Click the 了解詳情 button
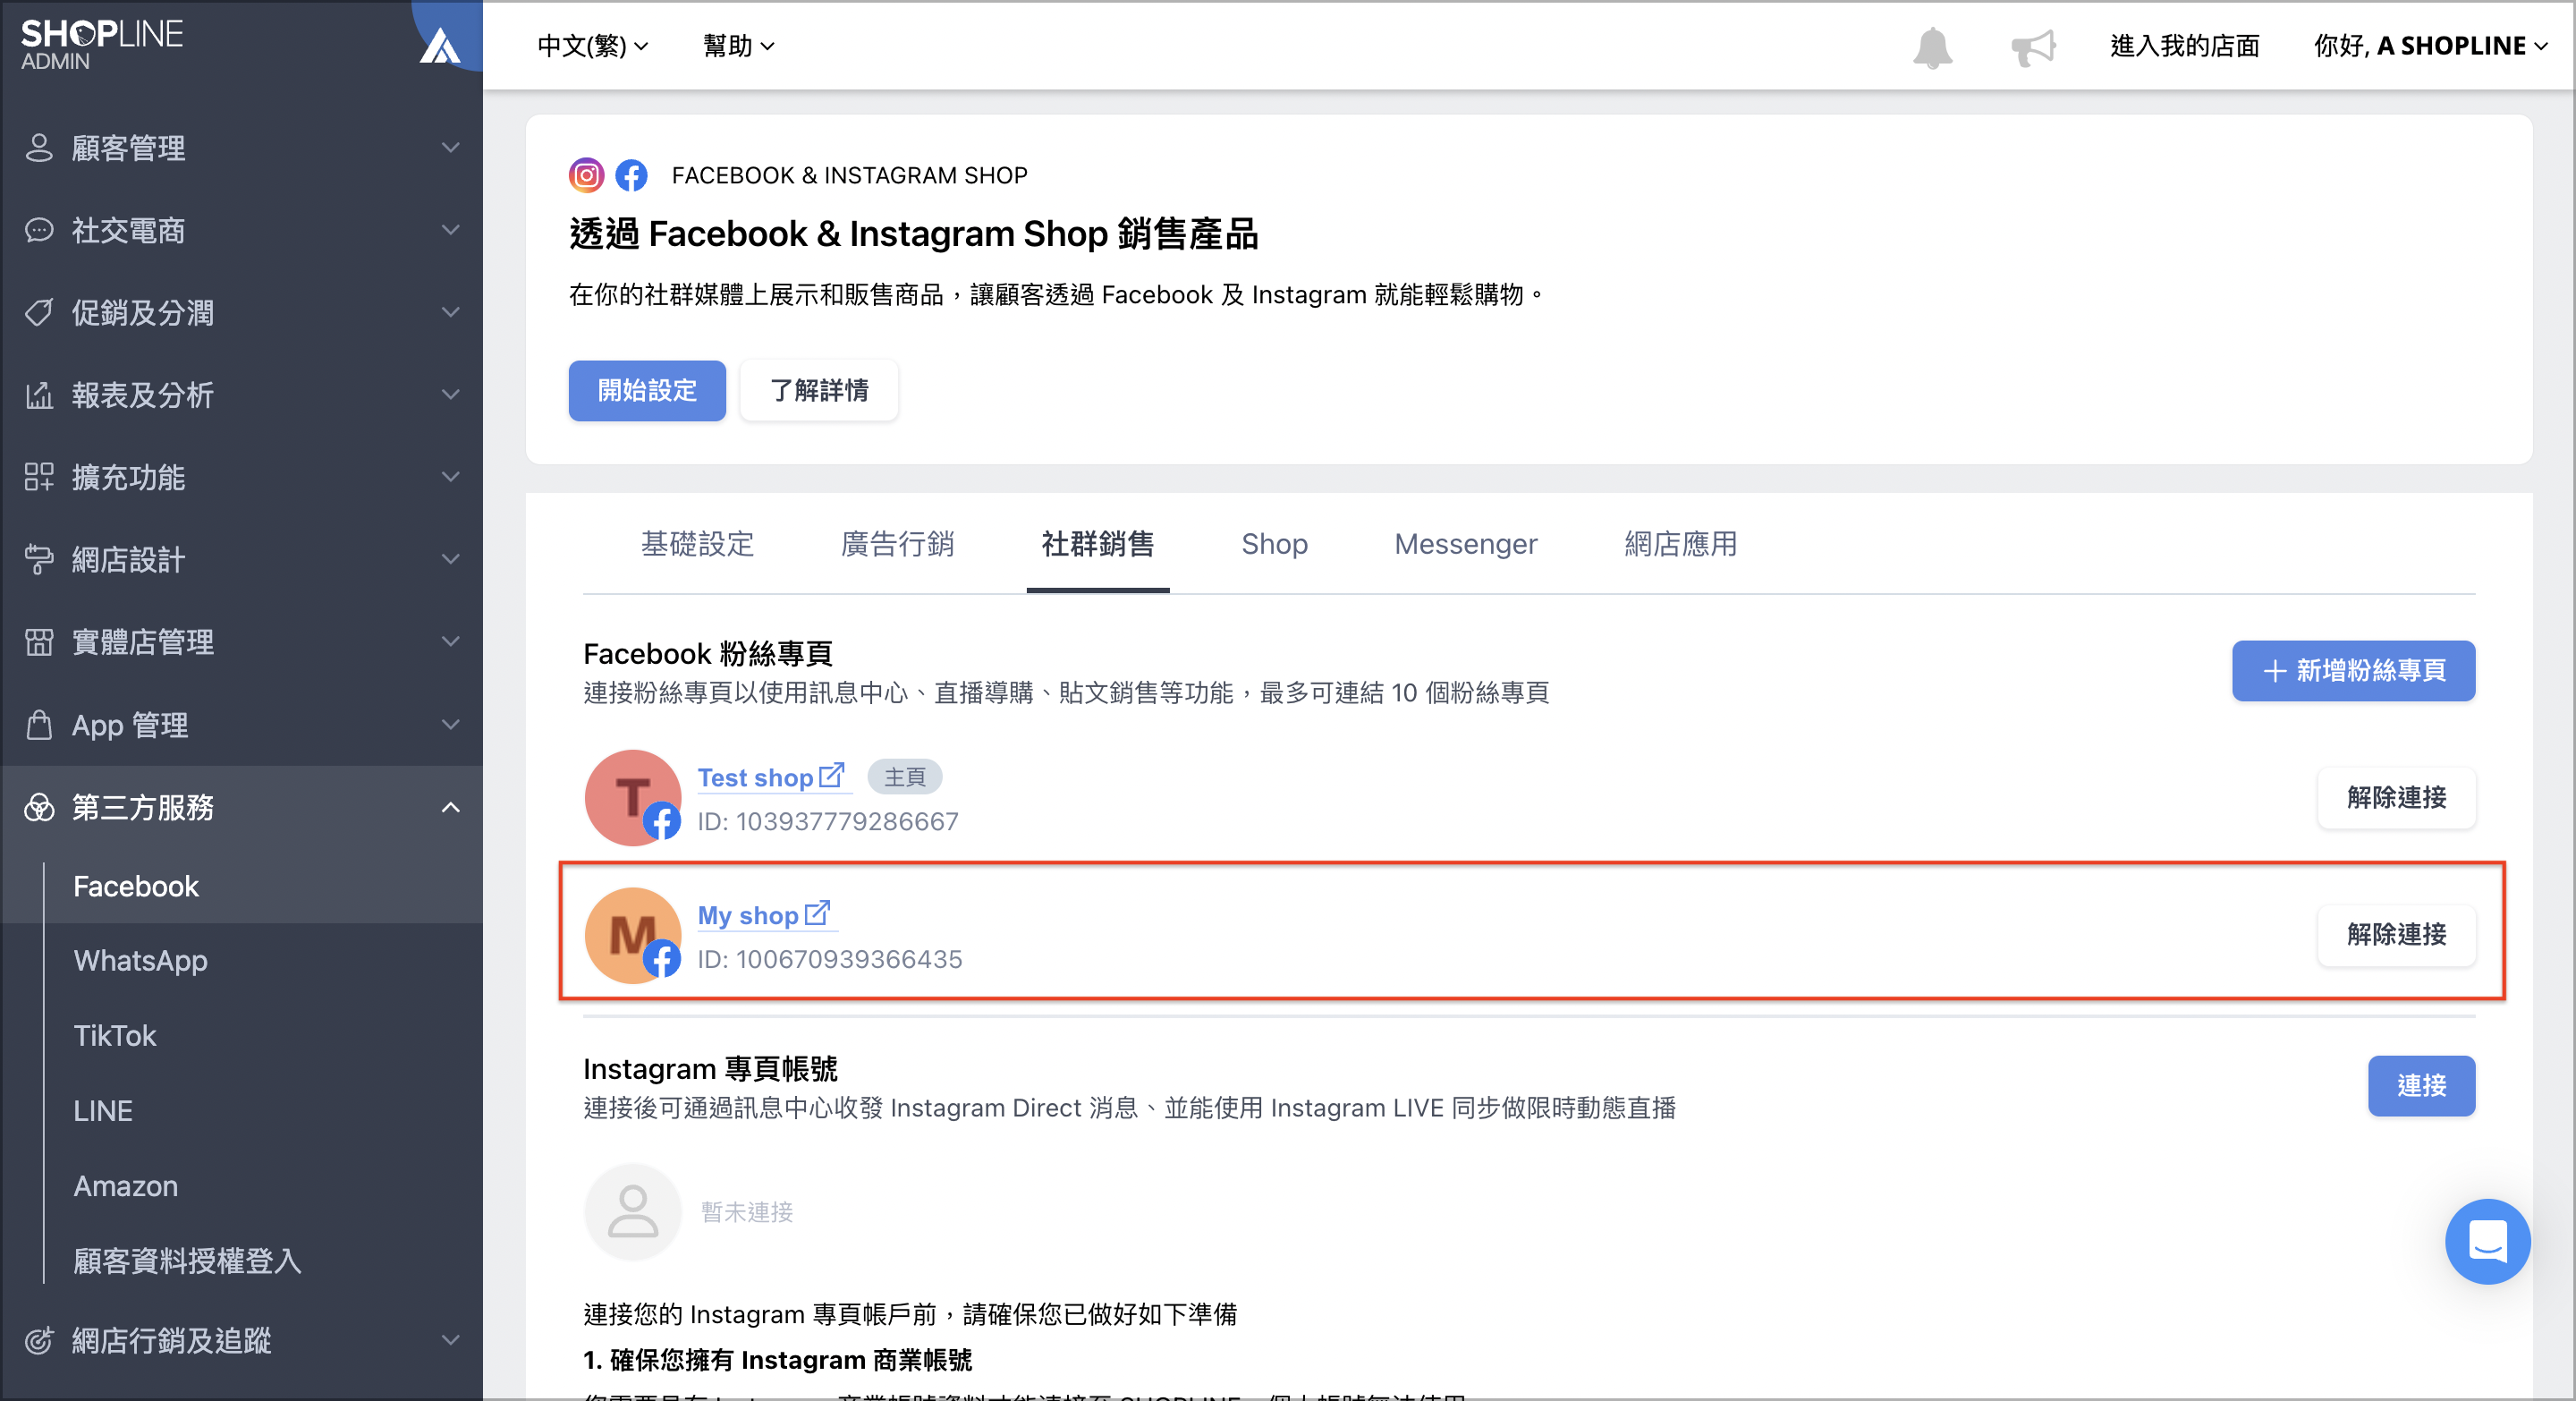This screenshot has width=2576, height=1401. click(x=819, y=390)
